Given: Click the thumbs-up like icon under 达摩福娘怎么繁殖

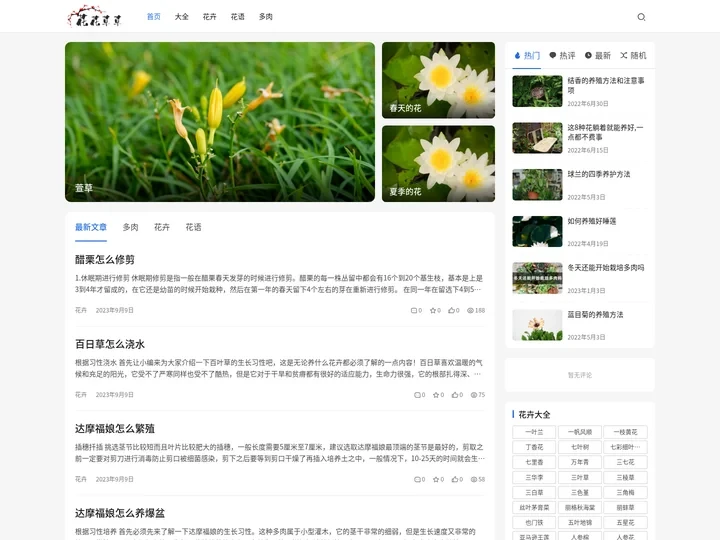Looking at the screenshot, I should [455, 479].
